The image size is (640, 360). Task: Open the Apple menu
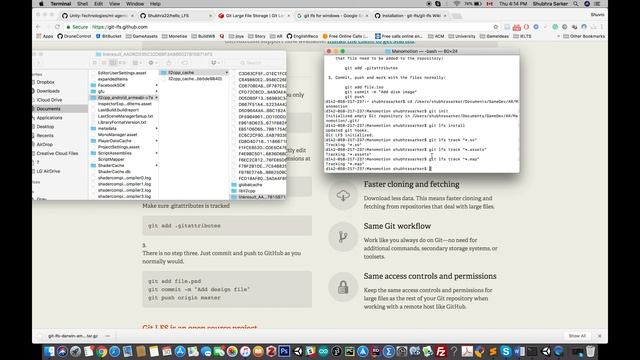pyautogui.click(x=41, y=4)
